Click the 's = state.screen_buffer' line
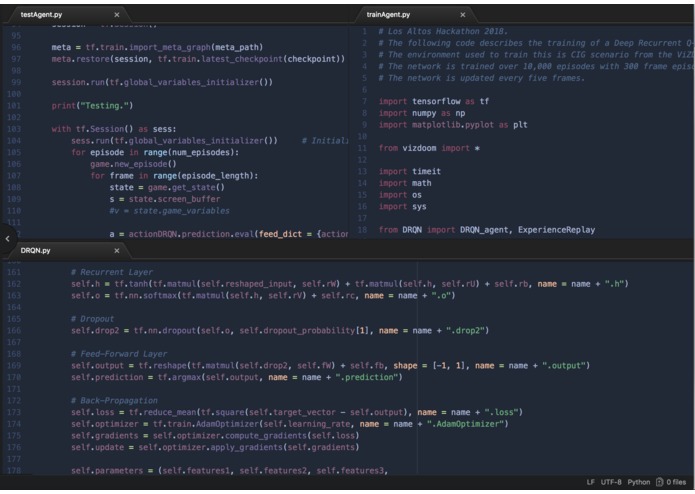The height and width of the screenshot is (494, 695). [x=165, y=199]
